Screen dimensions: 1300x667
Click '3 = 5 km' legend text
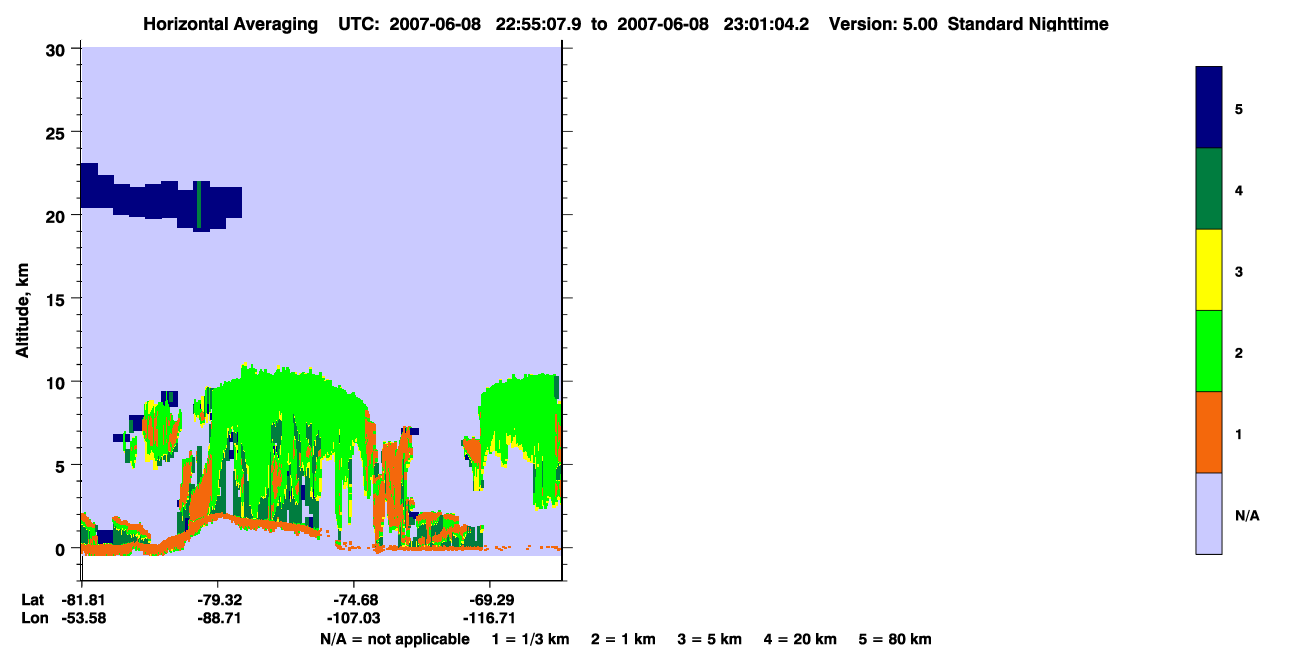point(711,639)
